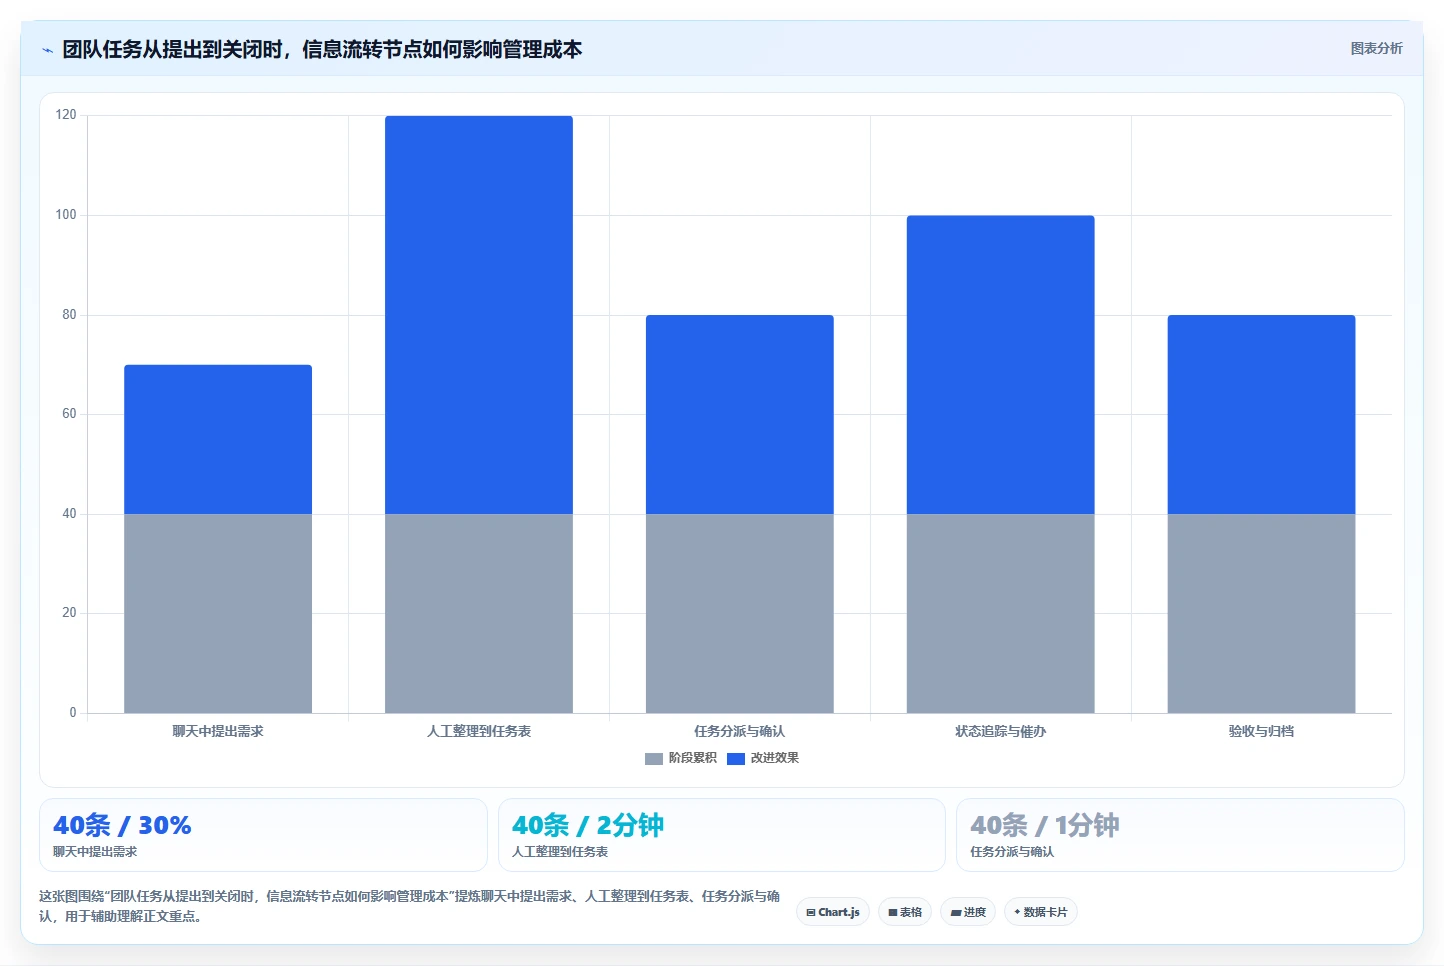The image size is (1444, 966).
Task: Select the grey bar segment for 状态追踪与催办
Action: [1001, 614]
